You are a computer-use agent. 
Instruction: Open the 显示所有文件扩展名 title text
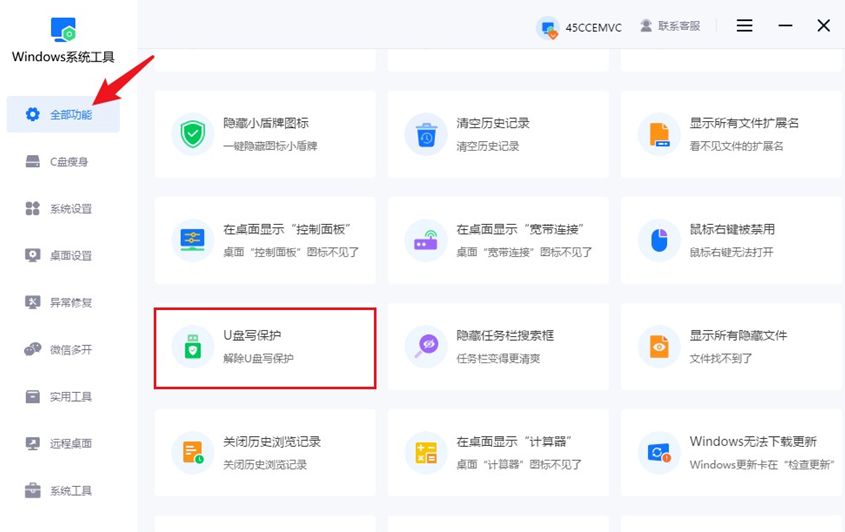click(x=744, y=123)
